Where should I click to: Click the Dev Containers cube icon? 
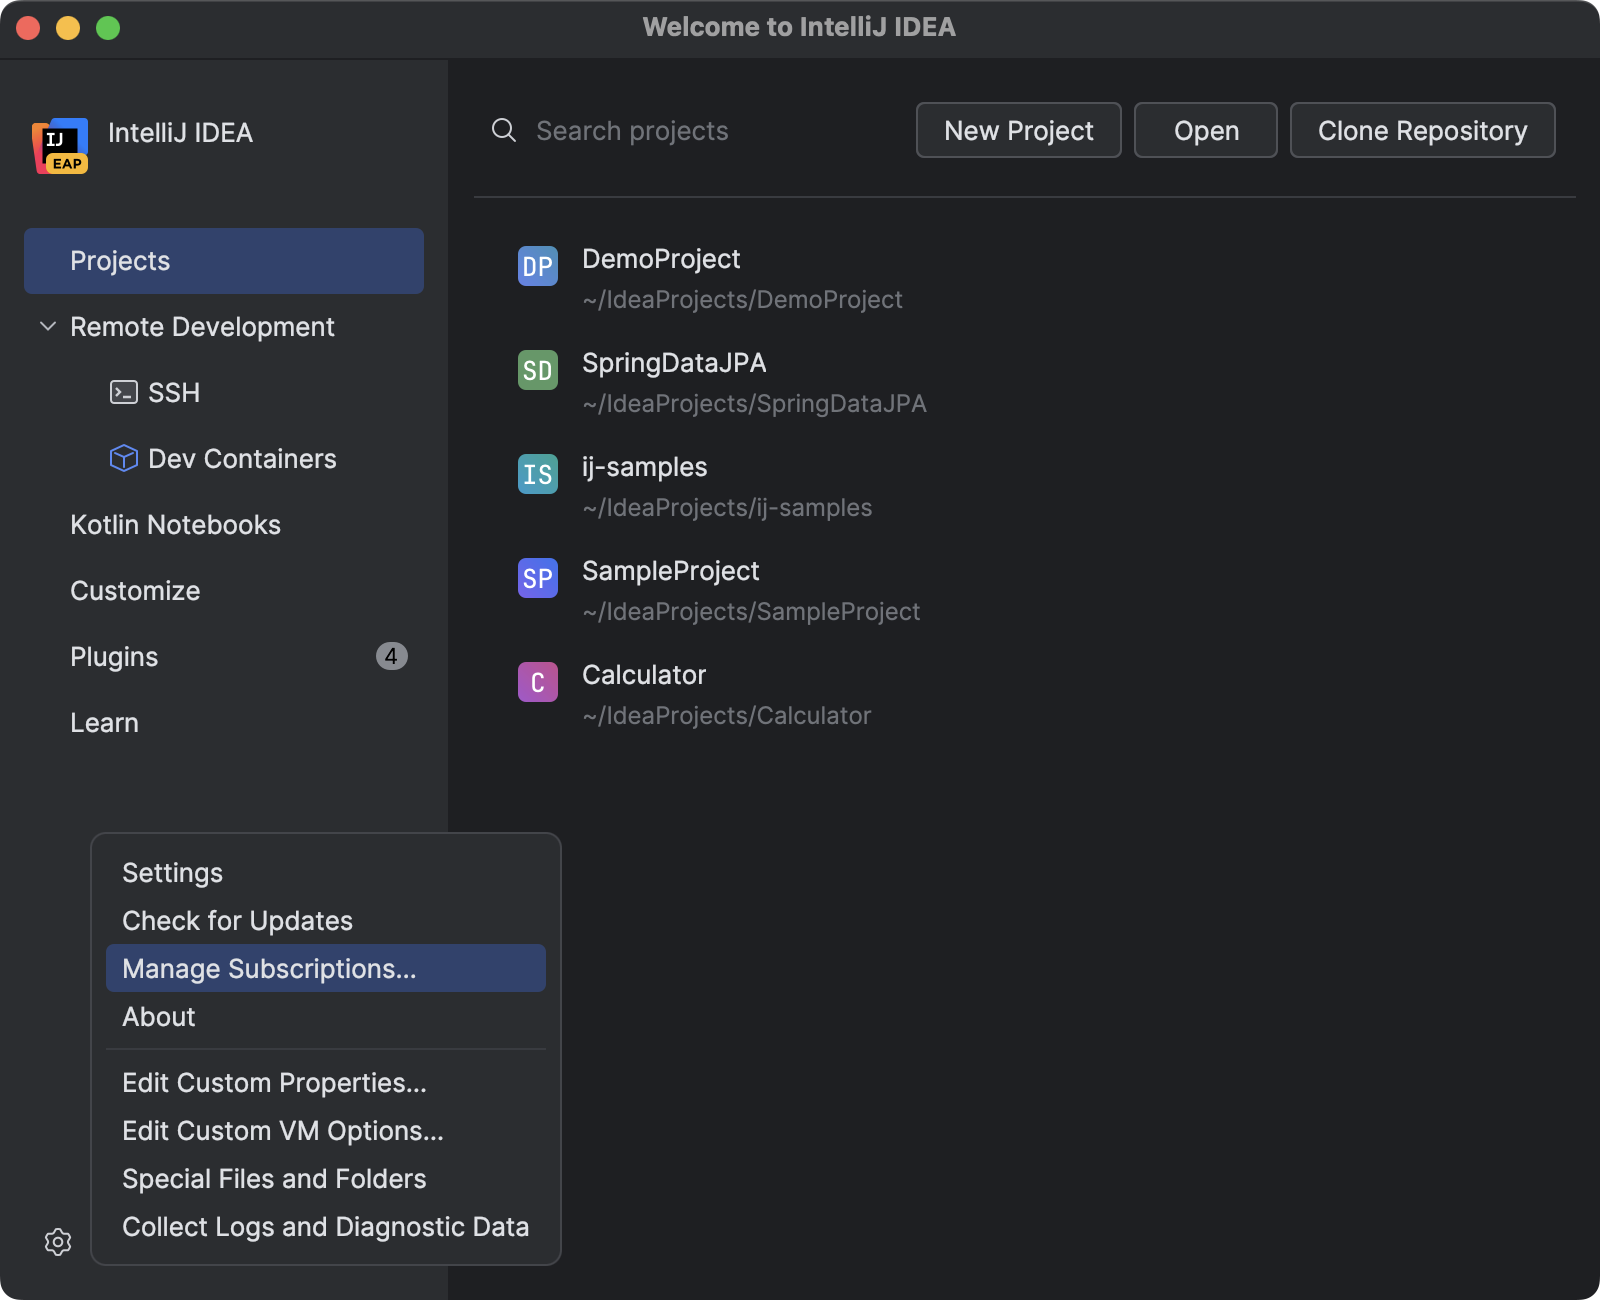coord(122,458)
